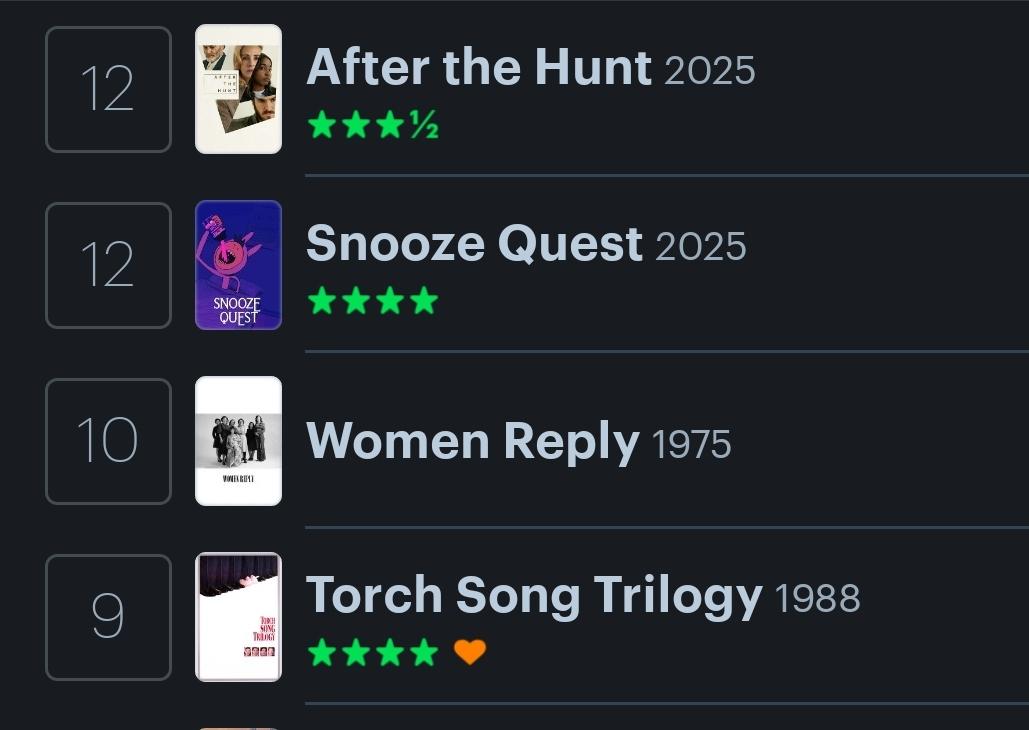Open the After the Hunt poster thumbnail
1029x730 pixels.
coord(238,89)
